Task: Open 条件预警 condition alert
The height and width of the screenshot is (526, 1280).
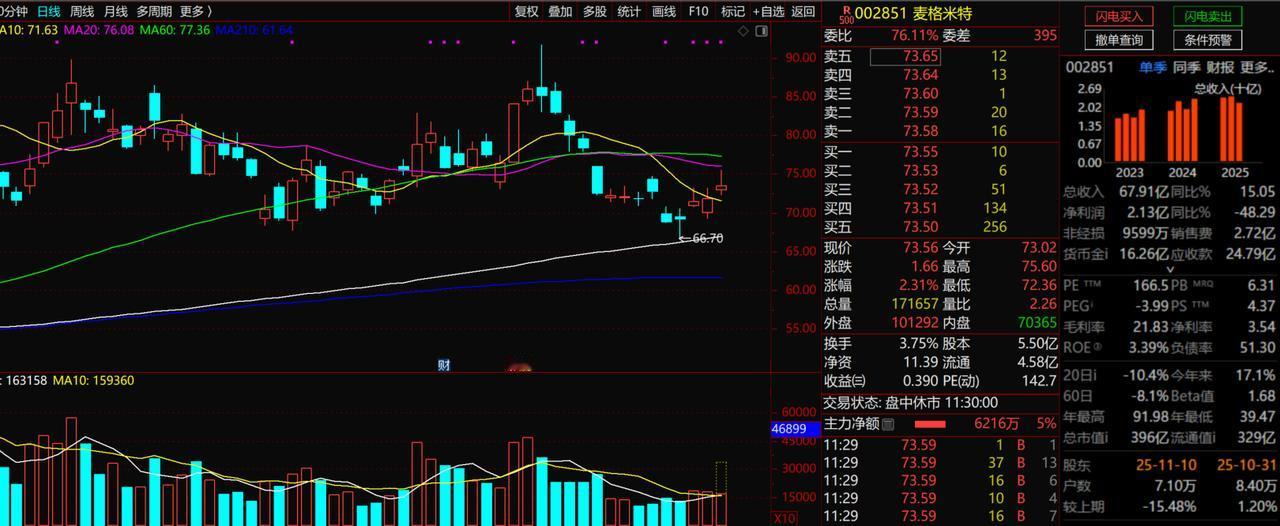Action: coord(1209,40)
